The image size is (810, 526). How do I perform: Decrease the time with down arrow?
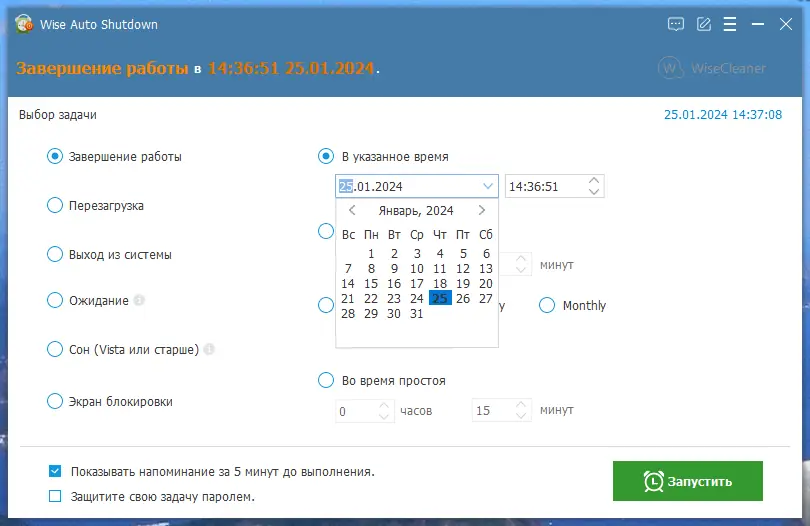coord(594,191)
